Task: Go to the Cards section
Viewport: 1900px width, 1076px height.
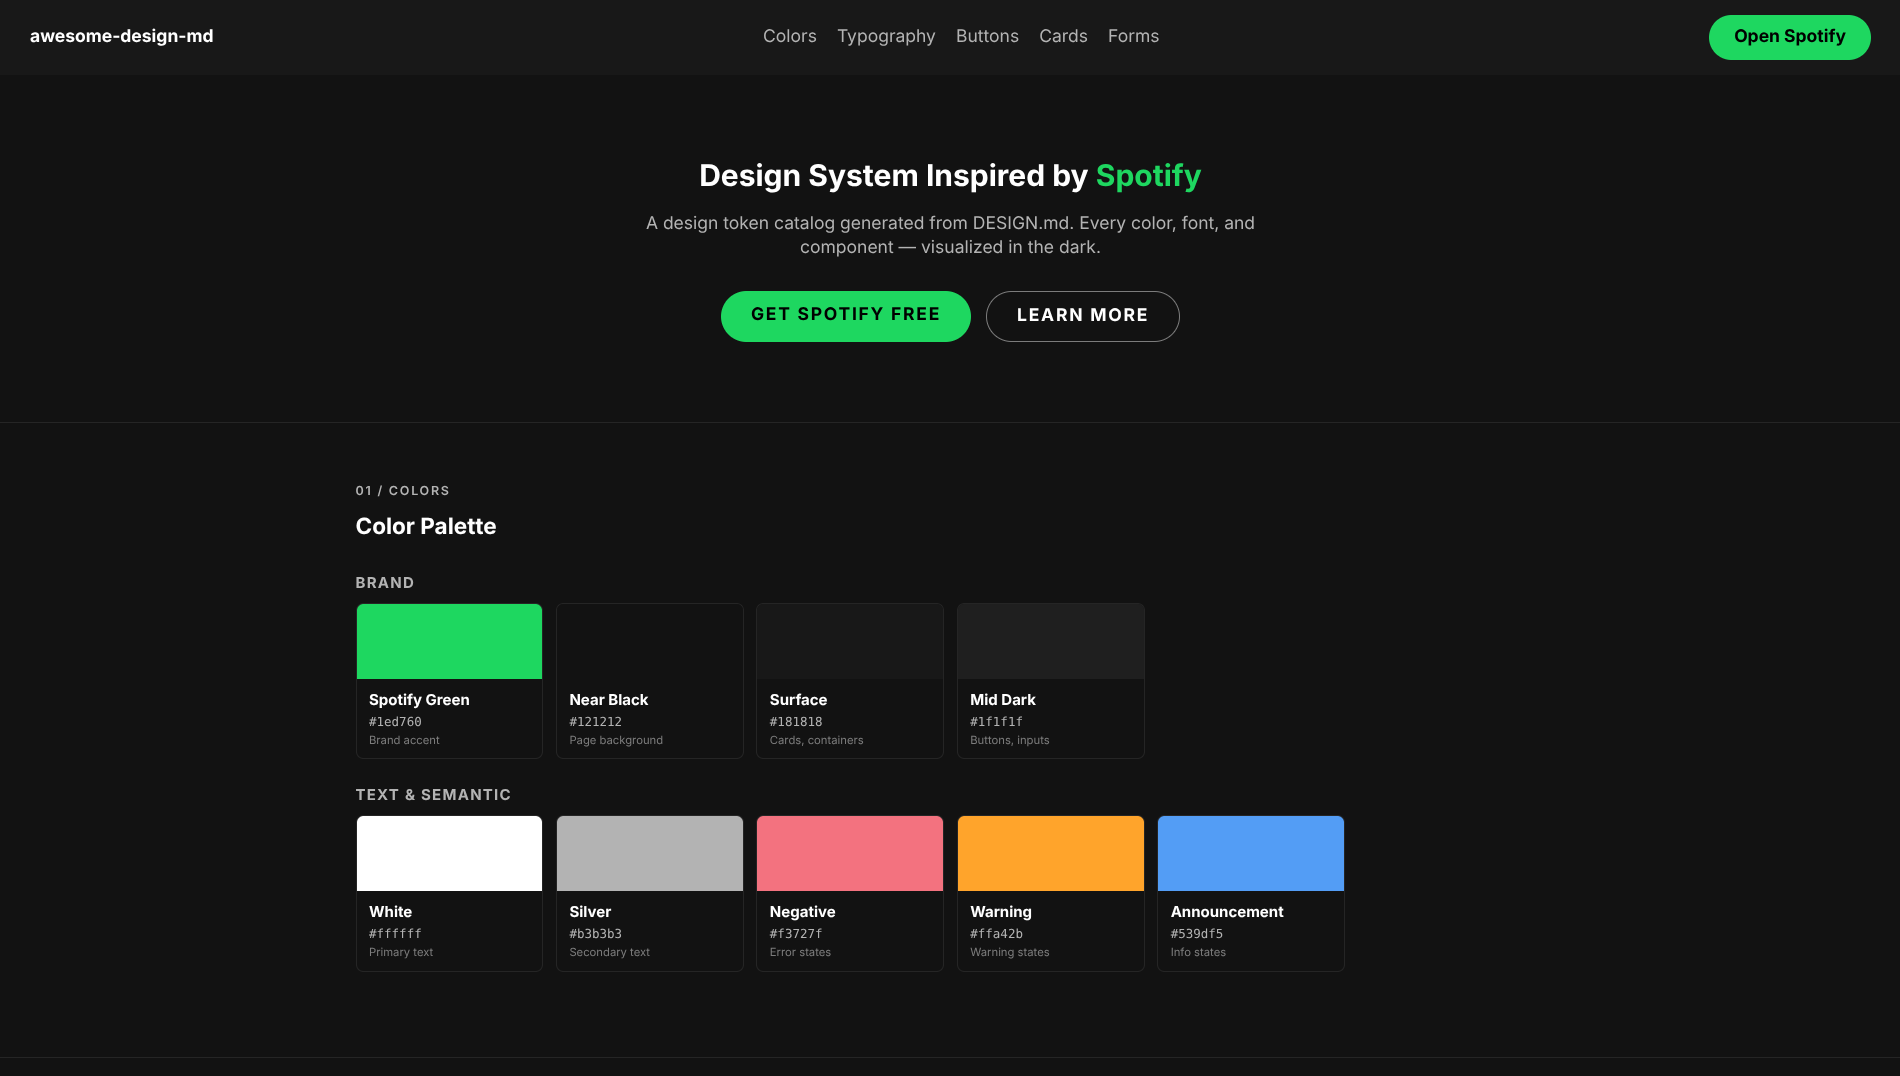Action: pos(1063,36)
